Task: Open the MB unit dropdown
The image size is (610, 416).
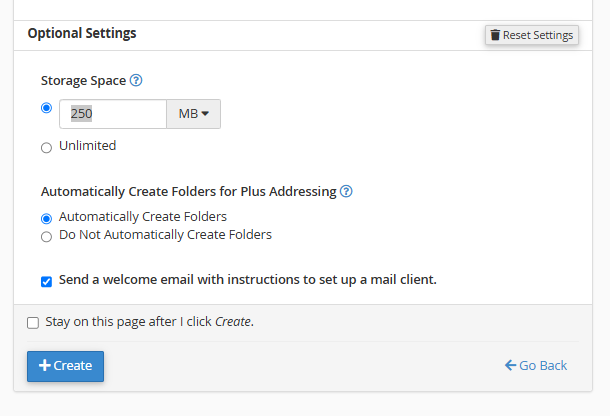Action: point(193,114)
